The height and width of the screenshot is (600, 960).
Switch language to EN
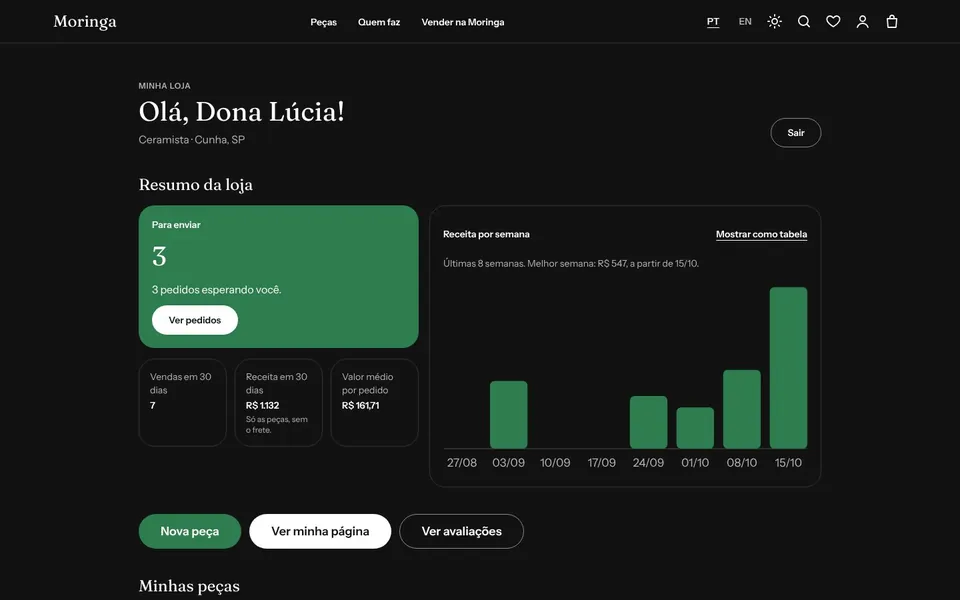point(745,21)
